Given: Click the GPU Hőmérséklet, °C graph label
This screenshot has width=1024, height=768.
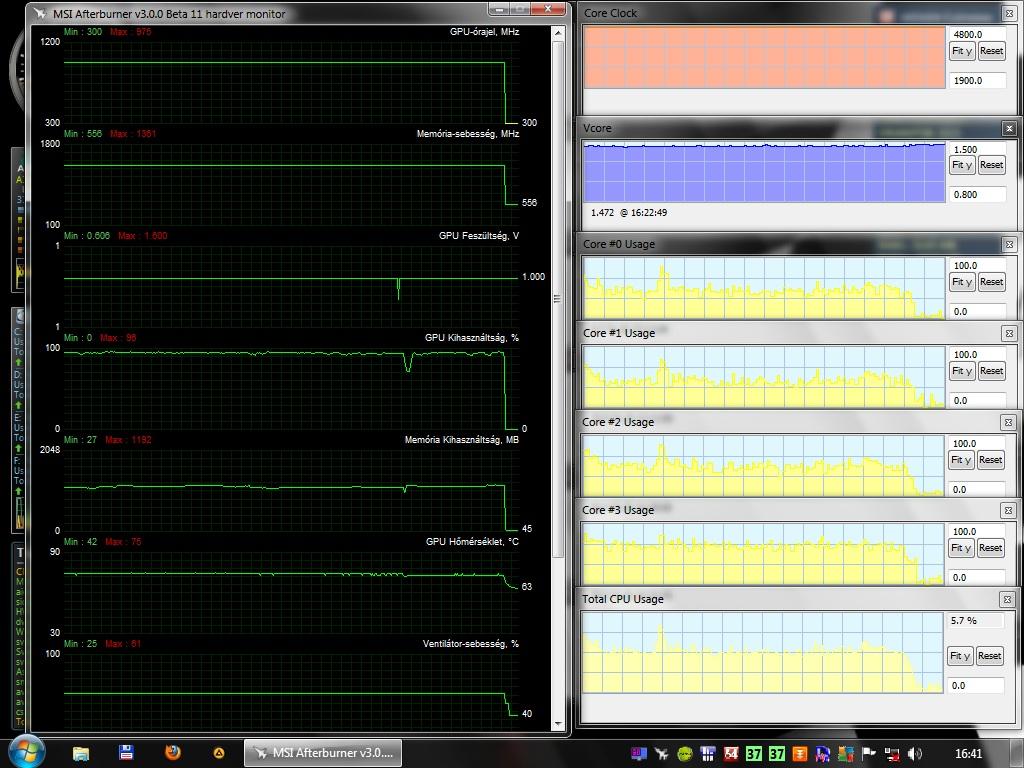Looking at the screenshot, I should [x=473, y=541].
